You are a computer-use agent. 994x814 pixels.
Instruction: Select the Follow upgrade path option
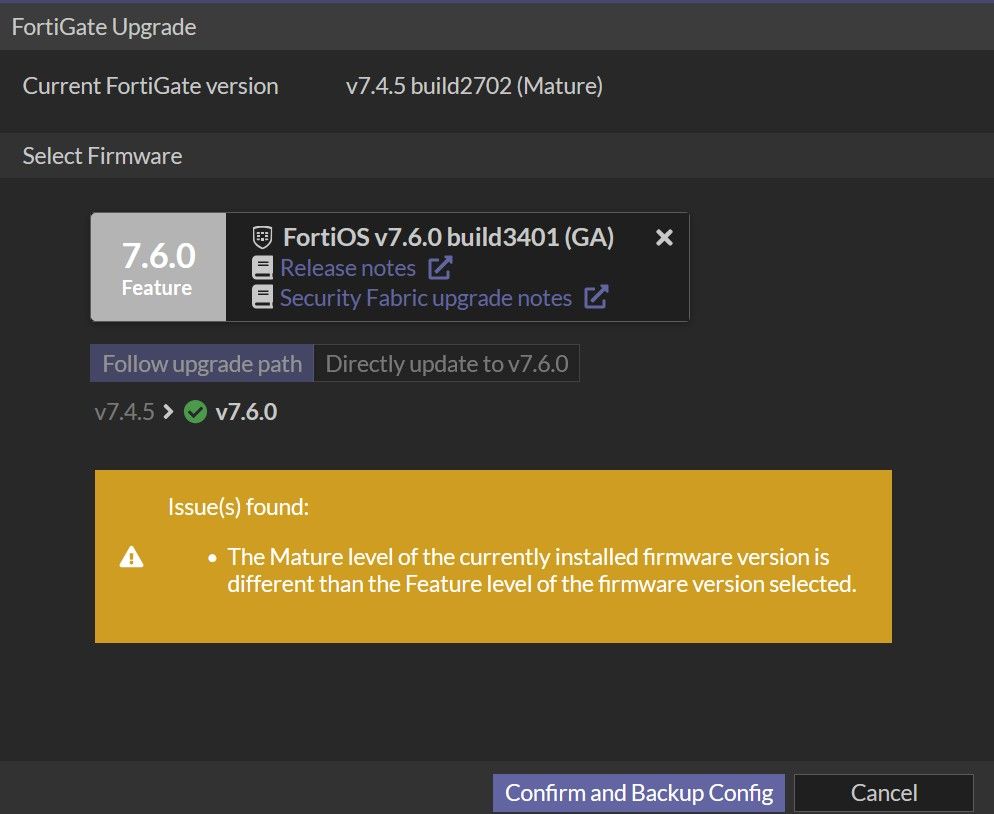(x=202, y=363)
